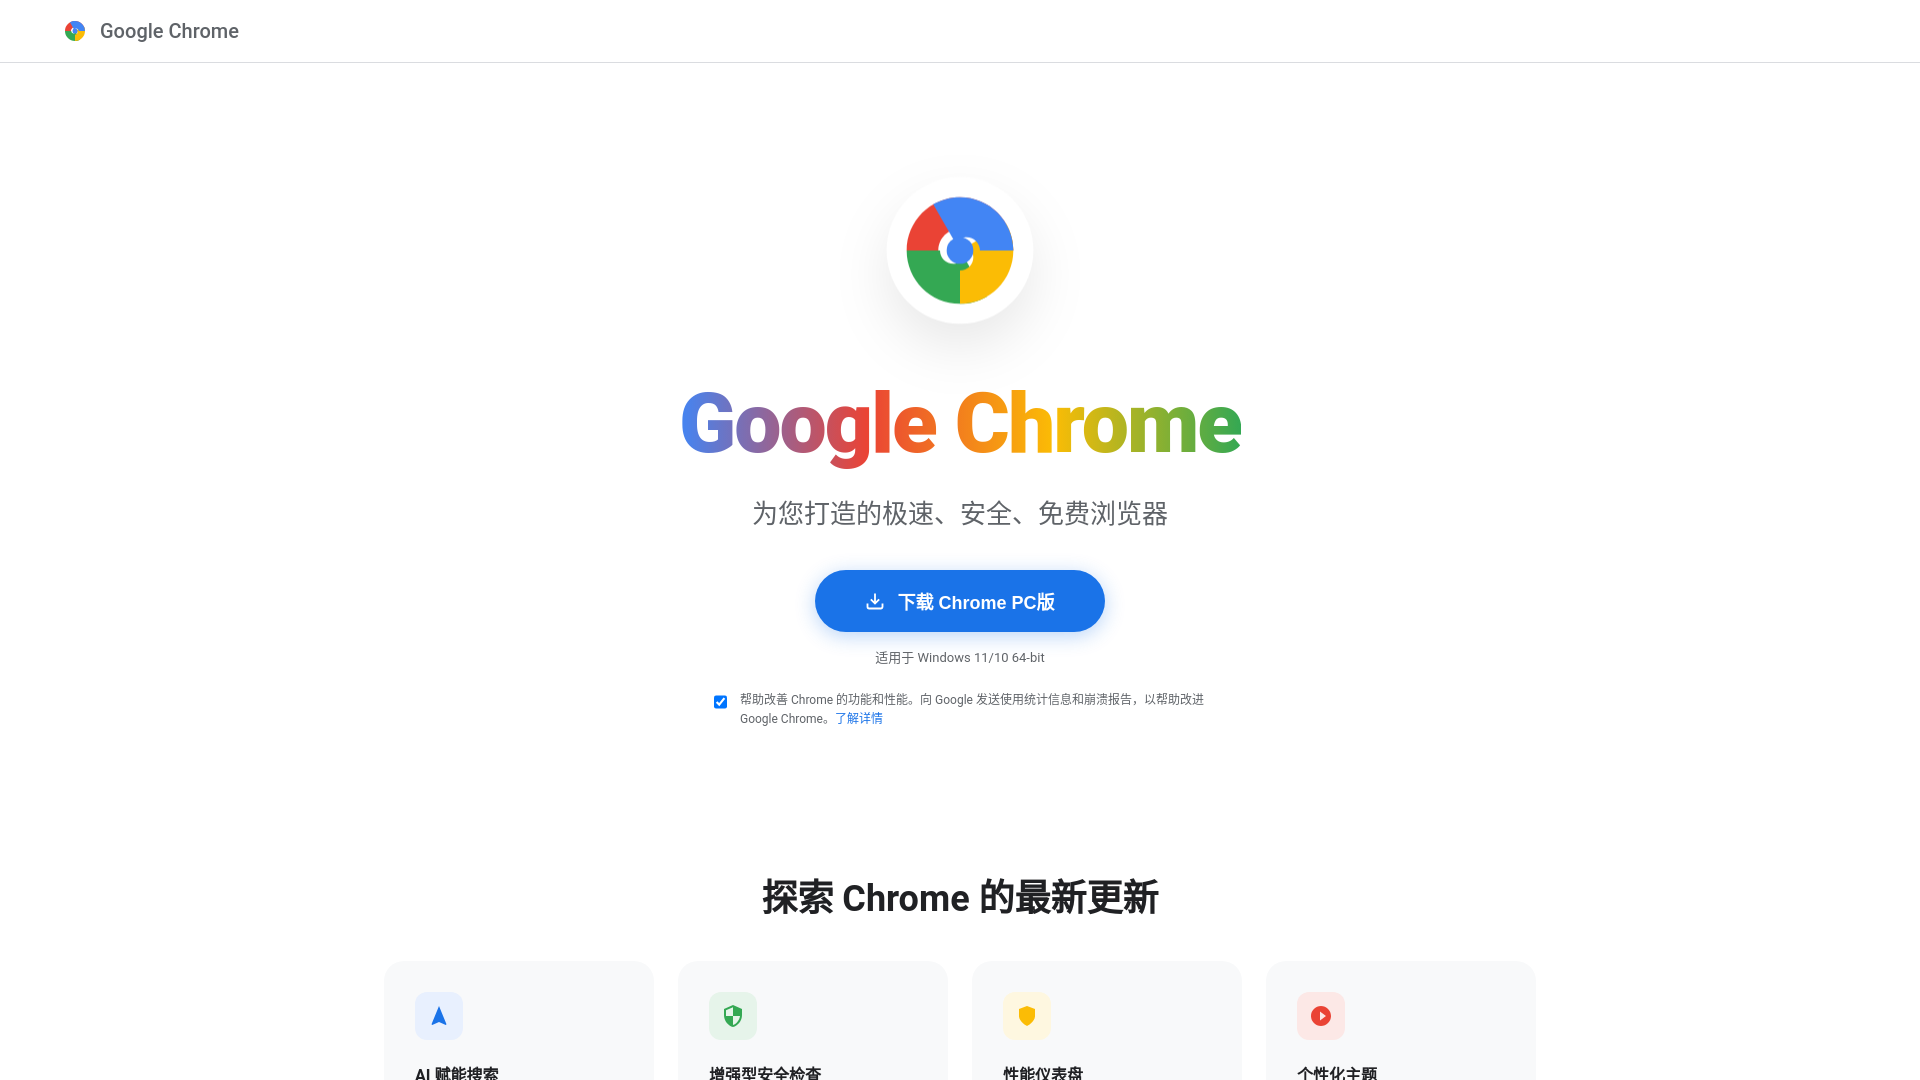
Task: Open the 了解详情 link
Action: click(859, 718)
